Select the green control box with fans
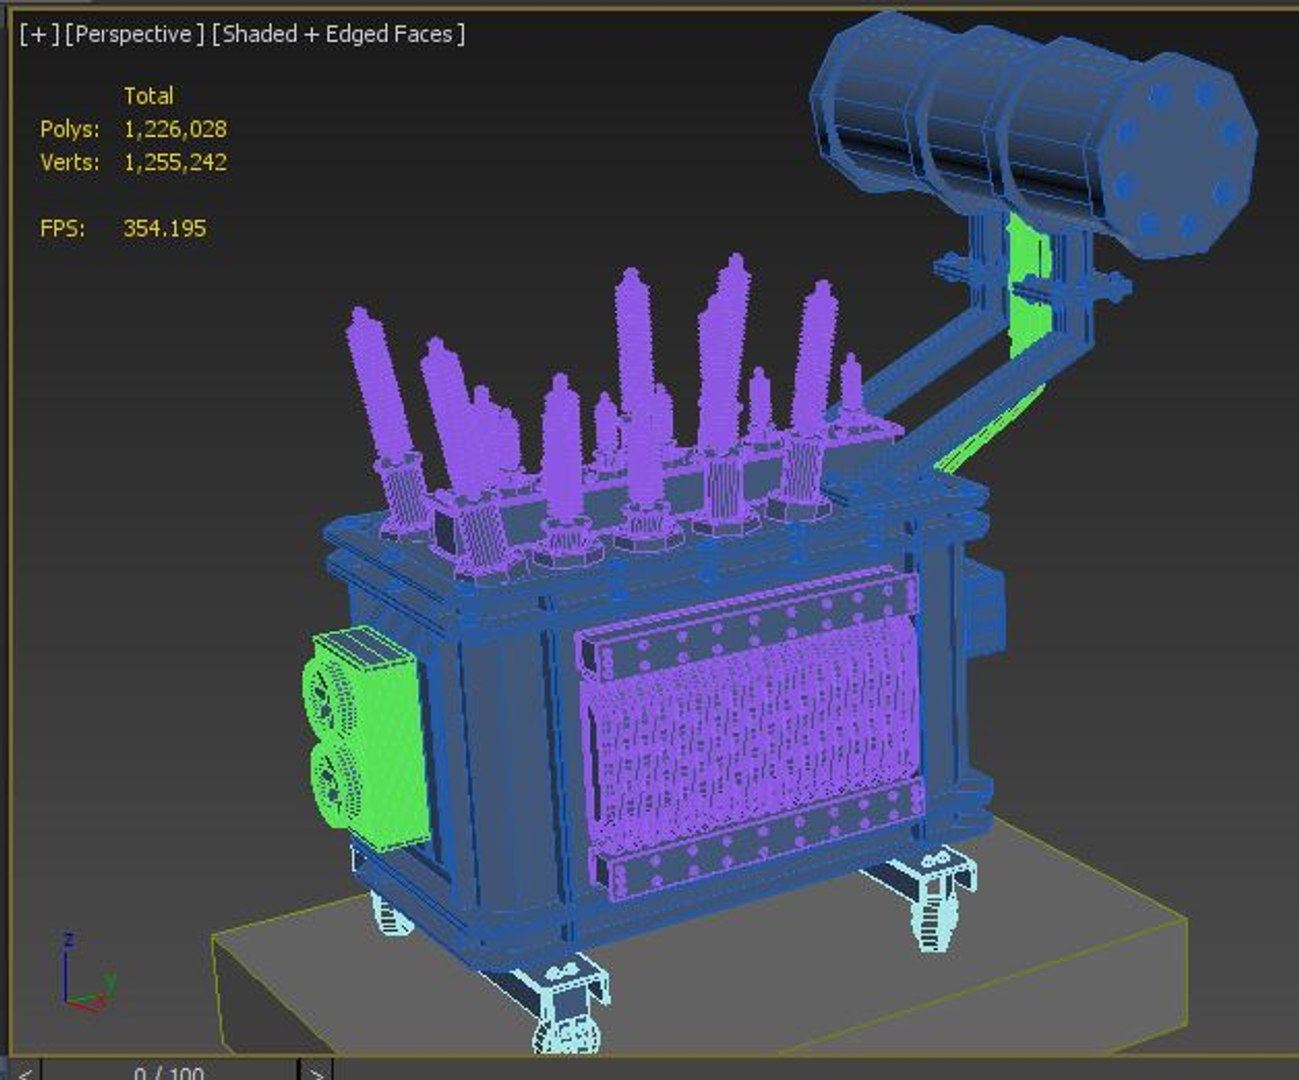 366,738
